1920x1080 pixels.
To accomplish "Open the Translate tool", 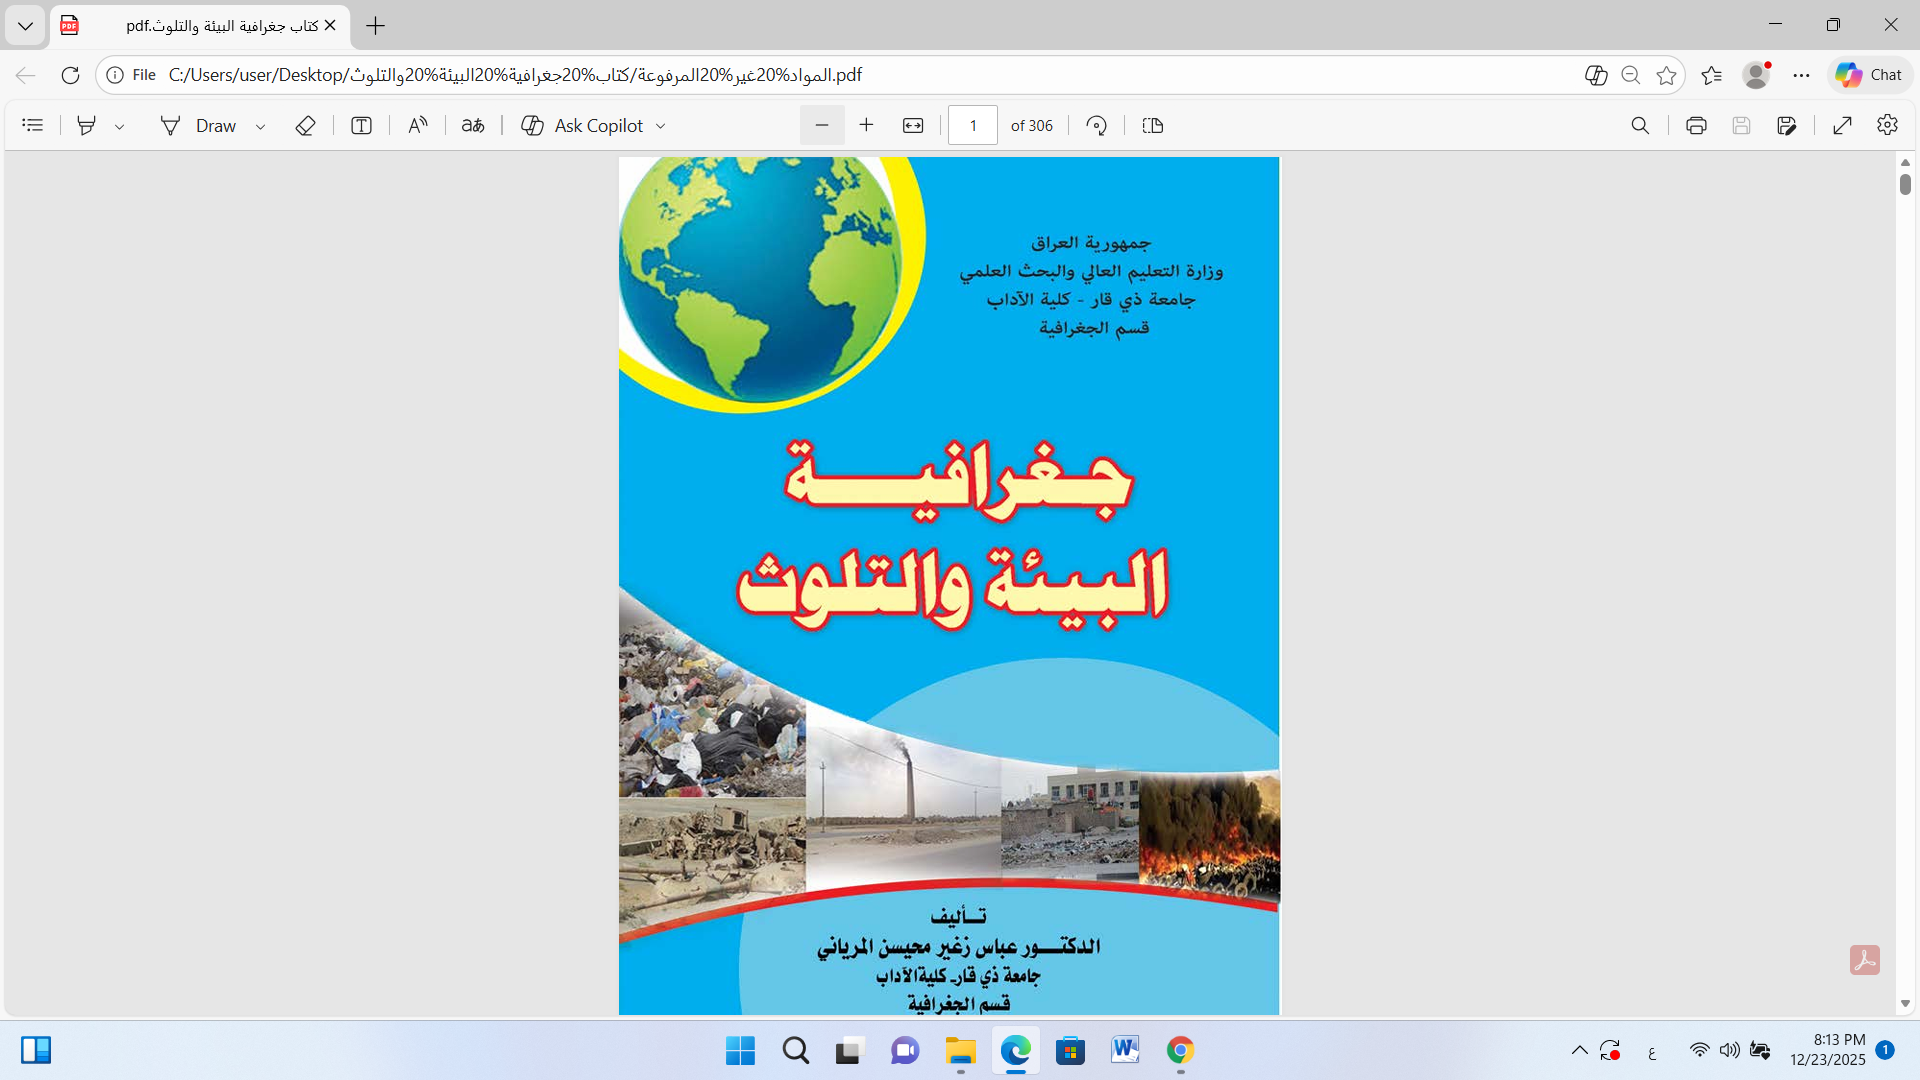I will tap(473, 125).
